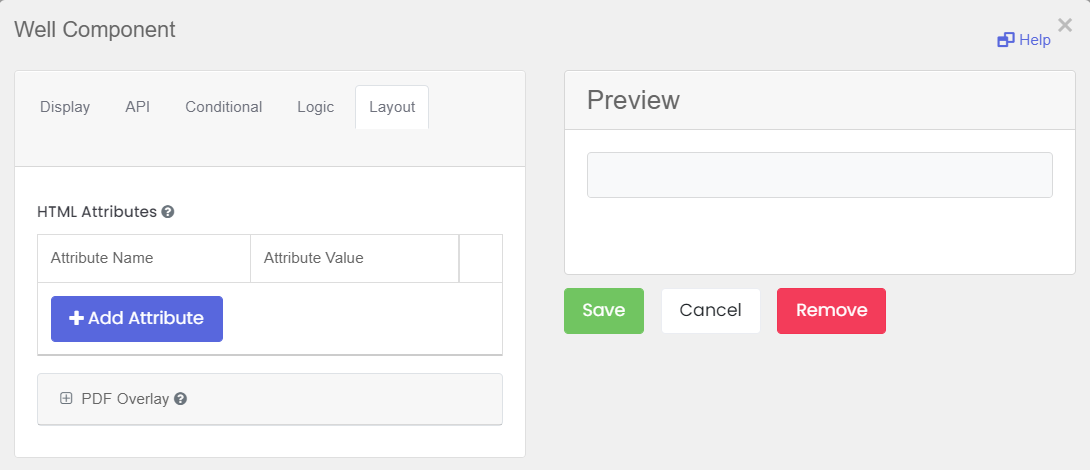1090x470 pixels.
Task: Expand the PDF Overlay panel header
Action: tap(270, 399)
